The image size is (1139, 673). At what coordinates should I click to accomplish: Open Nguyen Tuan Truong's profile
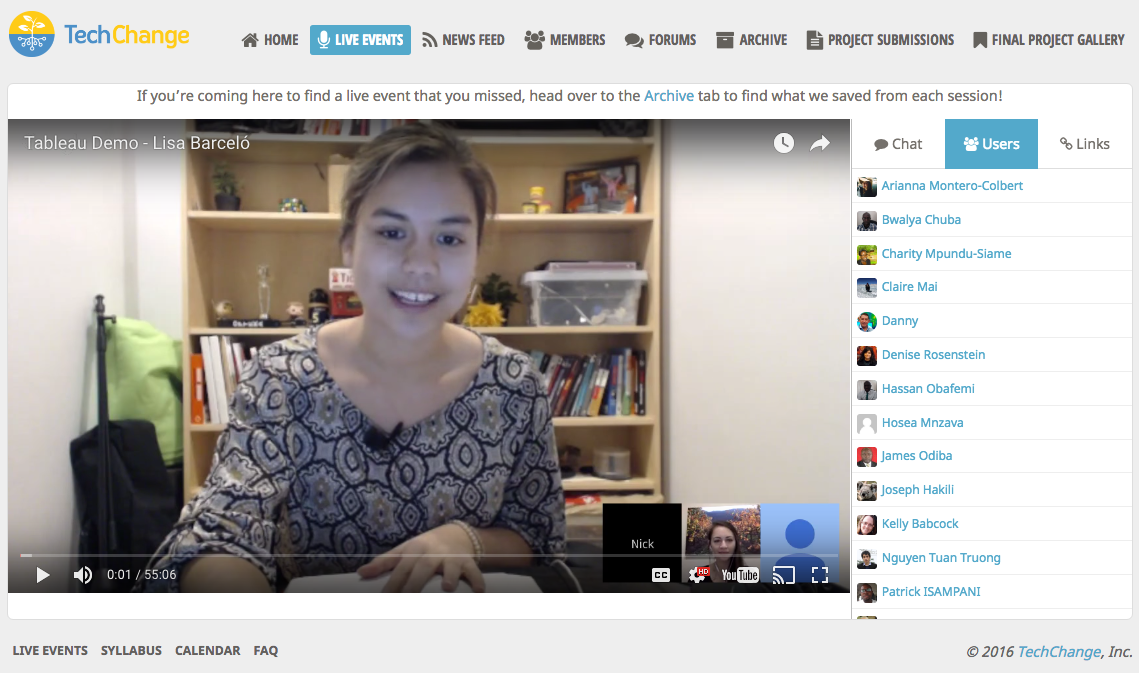pos(941,558)
